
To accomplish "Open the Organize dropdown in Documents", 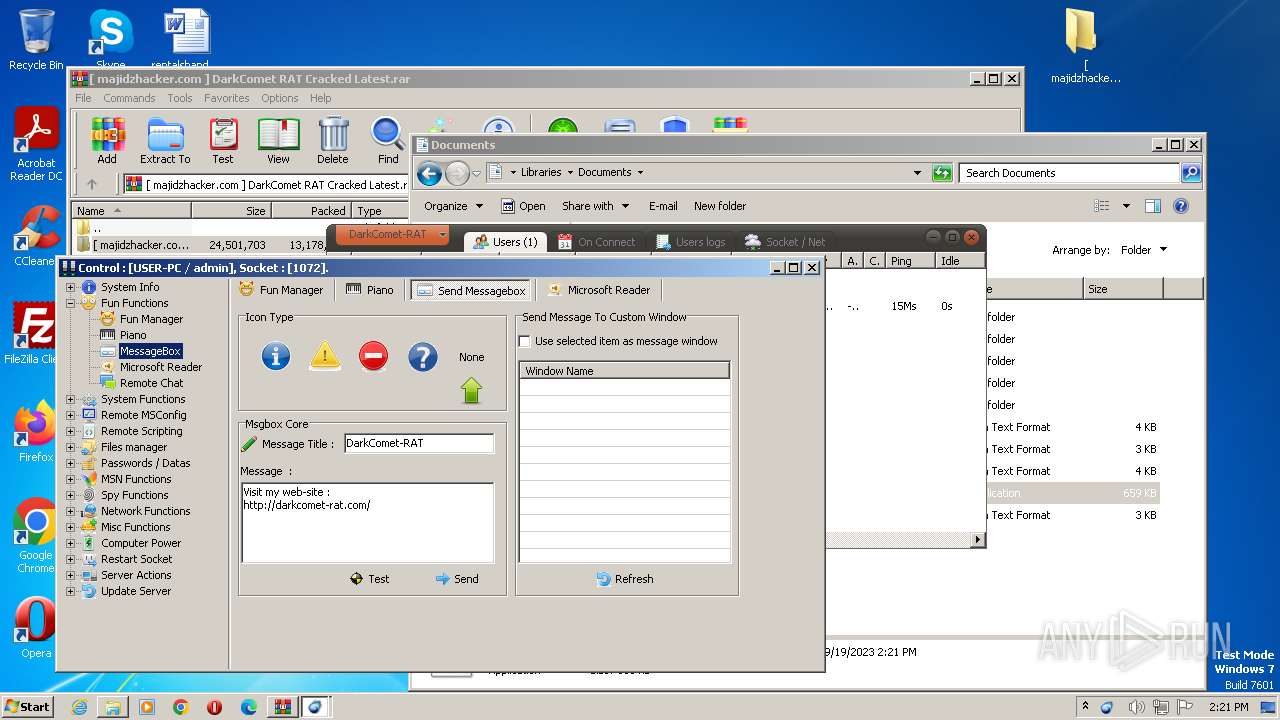I will coord(453,206).
